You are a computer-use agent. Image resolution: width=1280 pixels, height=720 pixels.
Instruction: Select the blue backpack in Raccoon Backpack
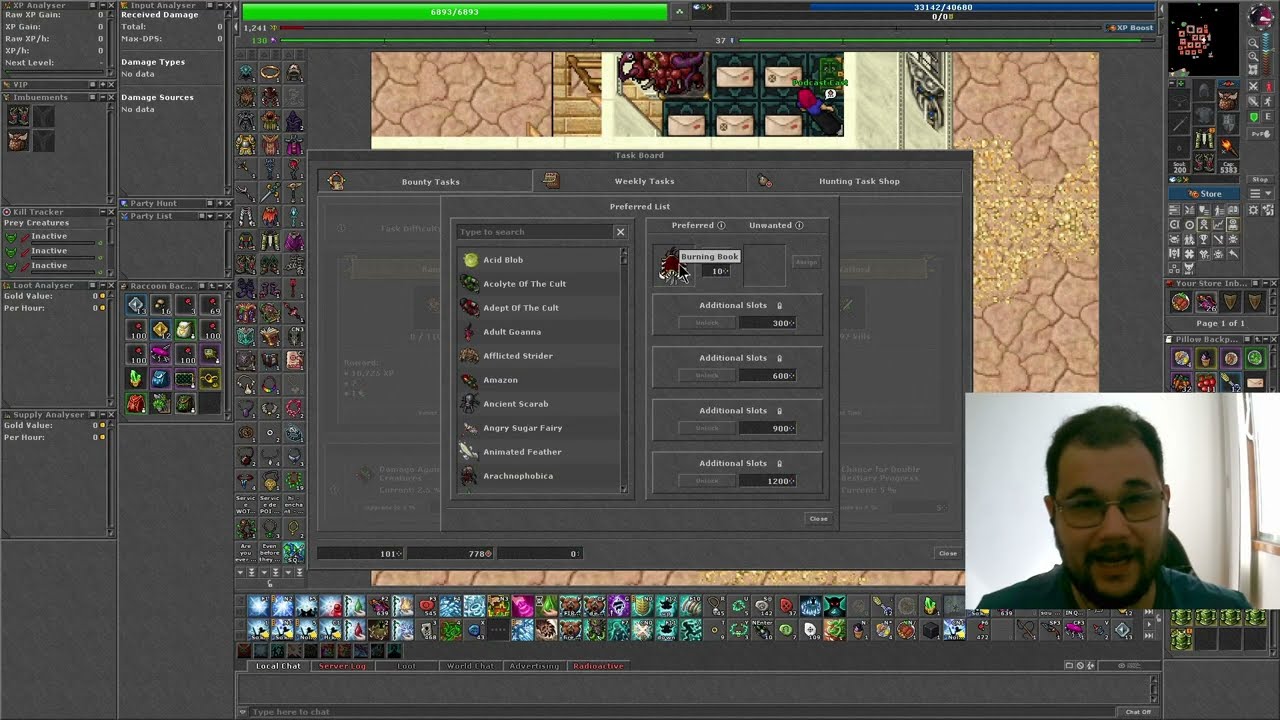[x=160, y=378]
